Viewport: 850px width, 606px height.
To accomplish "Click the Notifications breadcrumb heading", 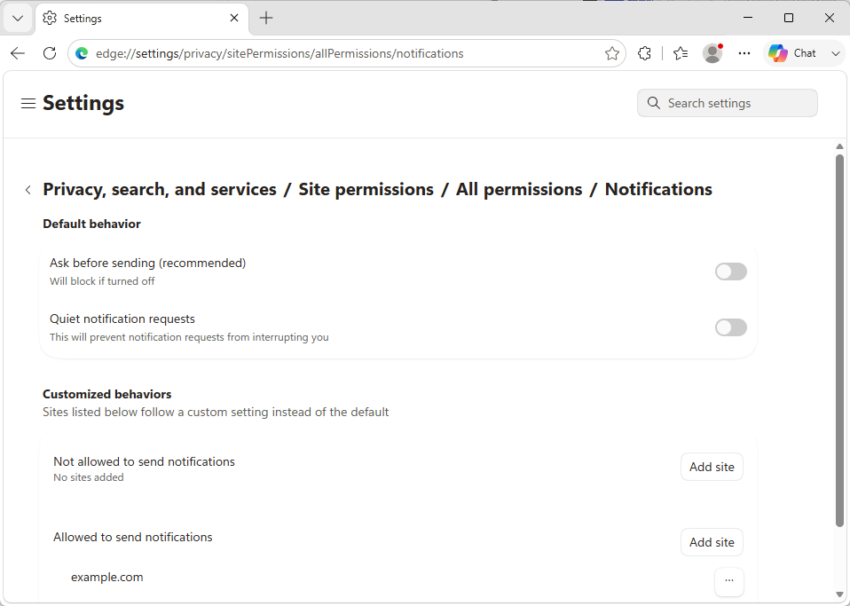I will click(658, 189).
